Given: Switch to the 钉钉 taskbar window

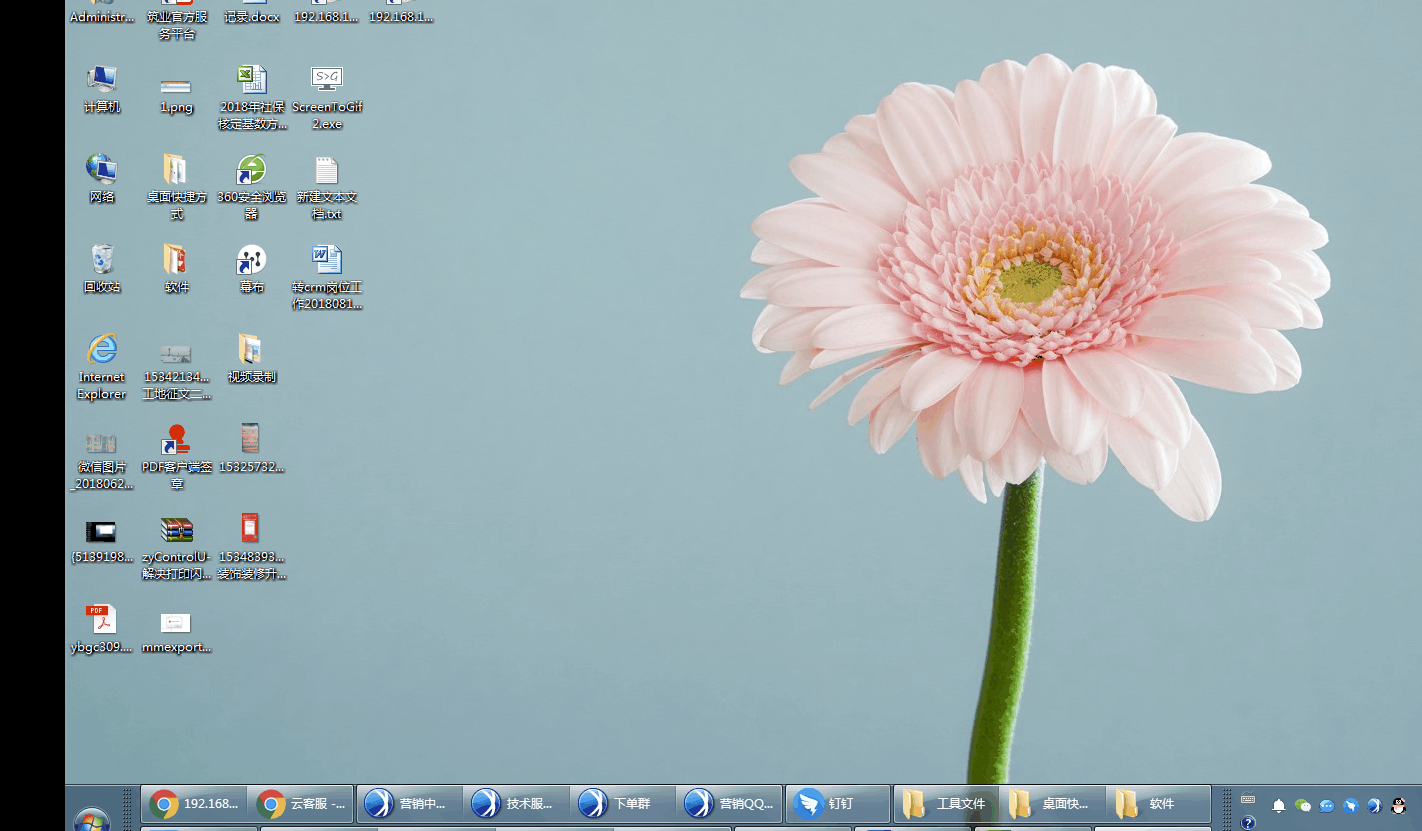Looking at the screenshot, I should [838, 803].
